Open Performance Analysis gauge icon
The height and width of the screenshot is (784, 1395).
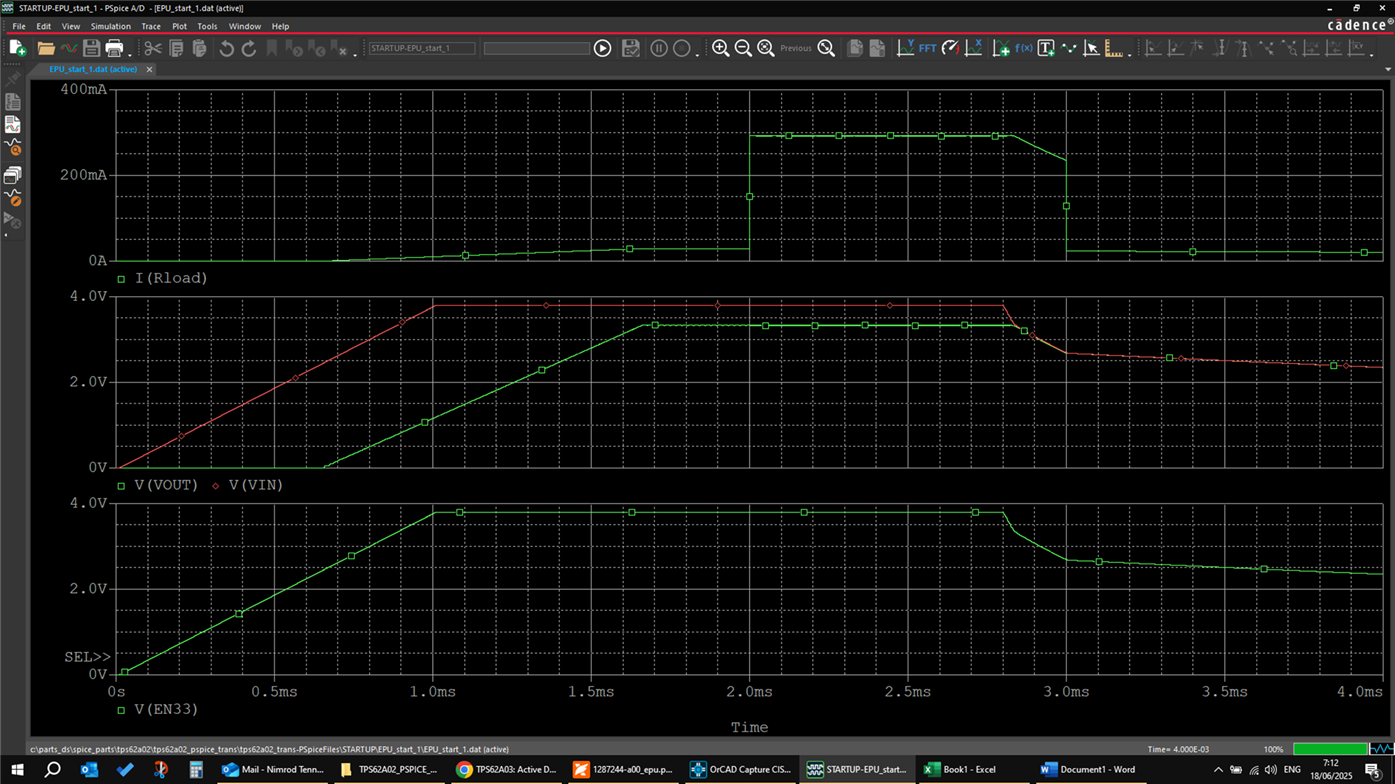pos(951,48)
